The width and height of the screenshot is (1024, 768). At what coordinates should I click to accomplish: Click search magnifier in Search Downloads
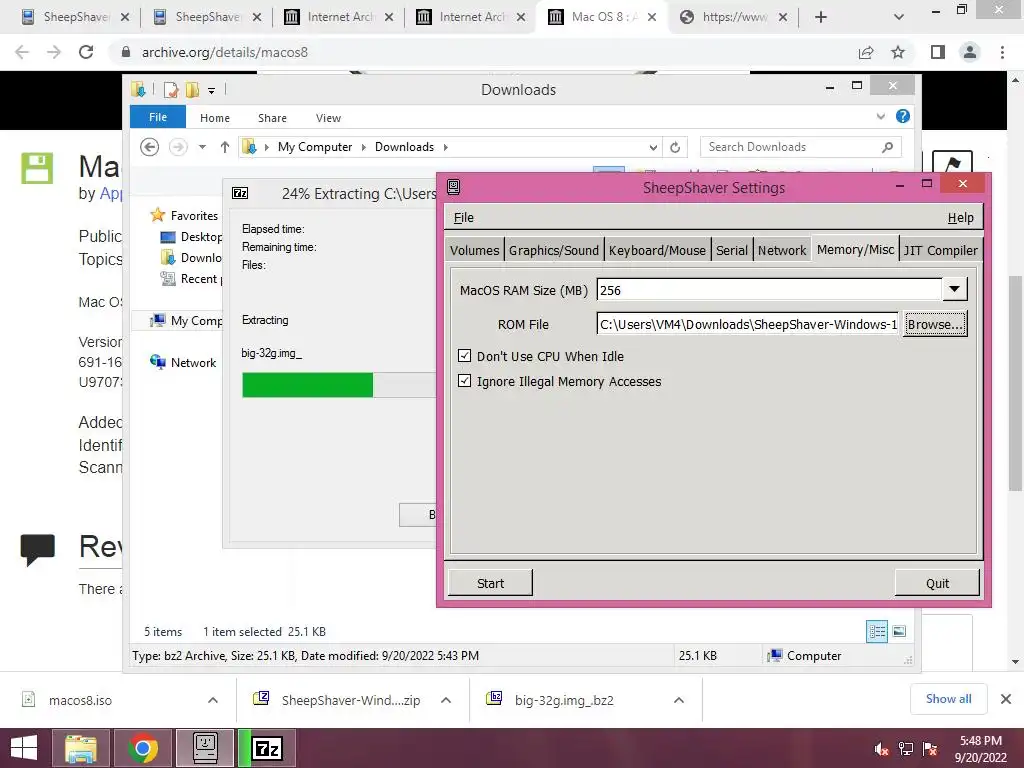tap(888, 147)
